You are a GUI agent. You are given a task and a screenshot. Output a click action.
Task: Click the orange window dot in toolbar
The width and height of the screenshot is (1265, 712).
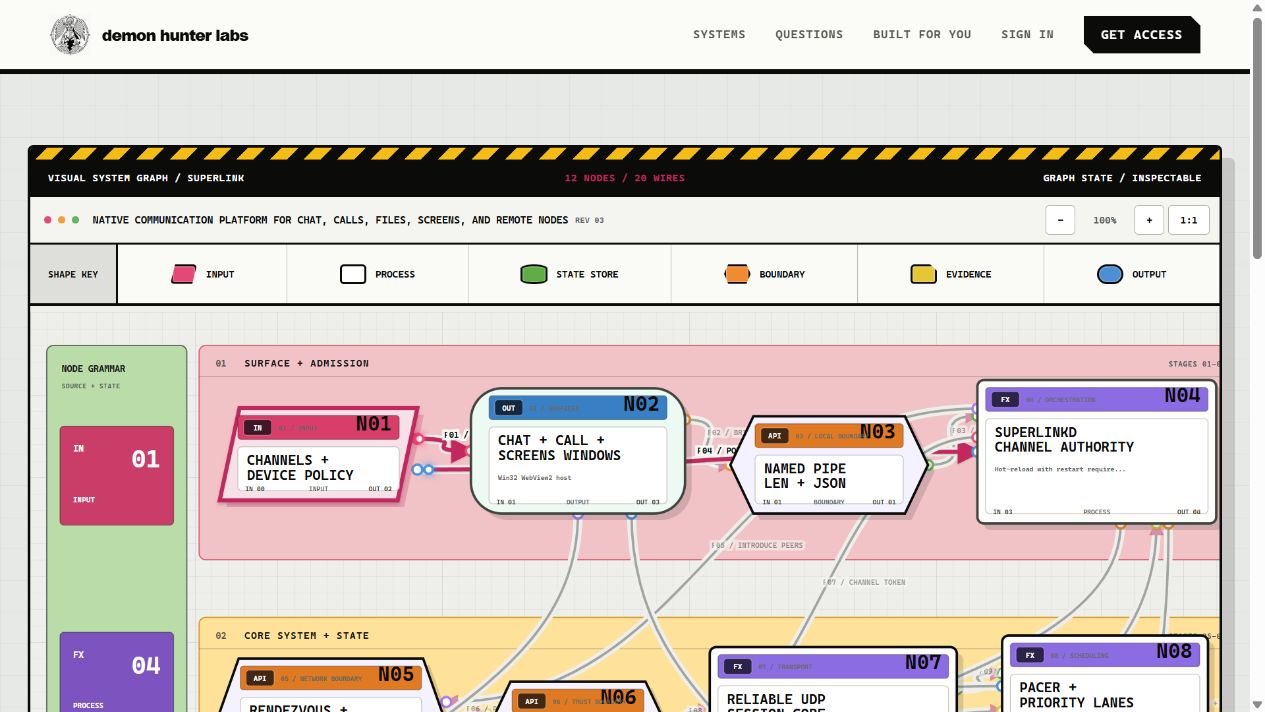click(61, 220)
